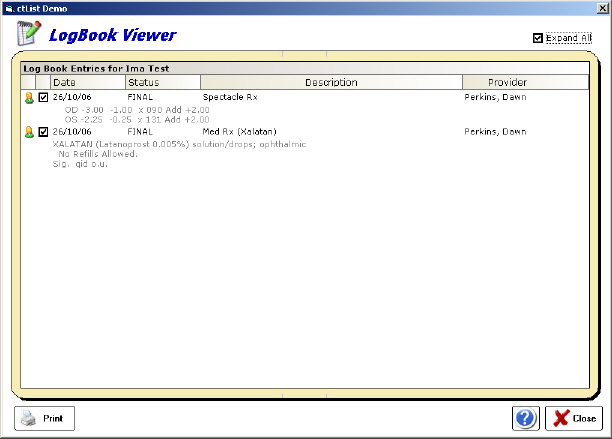This screenshot has height=439, width=612.
Task: Click the blank checkbox column header cell
Action: click(43, 82)
